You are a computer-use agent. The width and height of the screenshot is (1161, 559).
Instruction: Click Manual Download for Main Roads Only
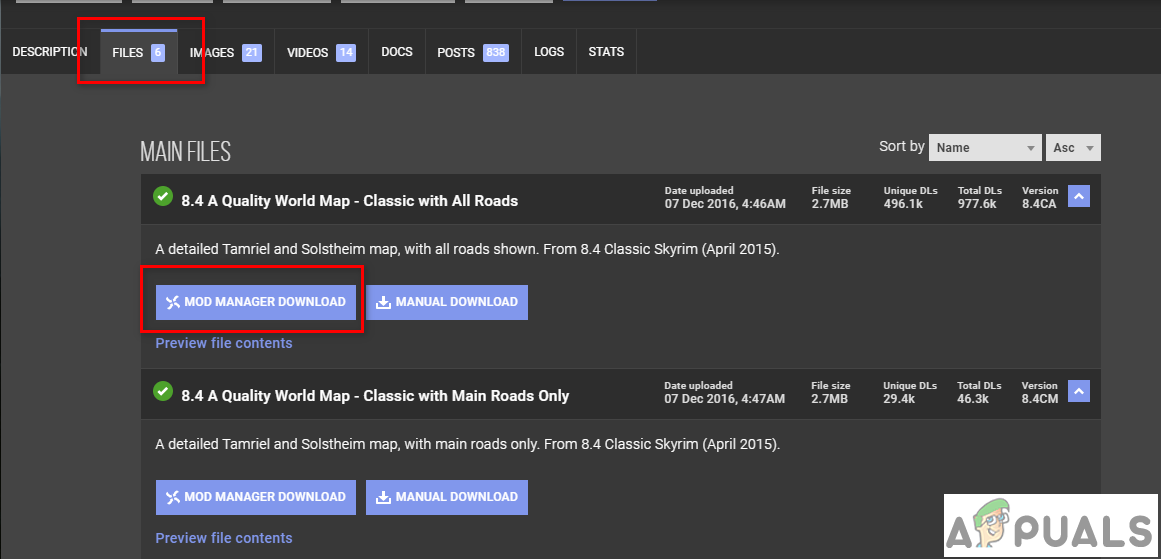(x=447, y=497)
